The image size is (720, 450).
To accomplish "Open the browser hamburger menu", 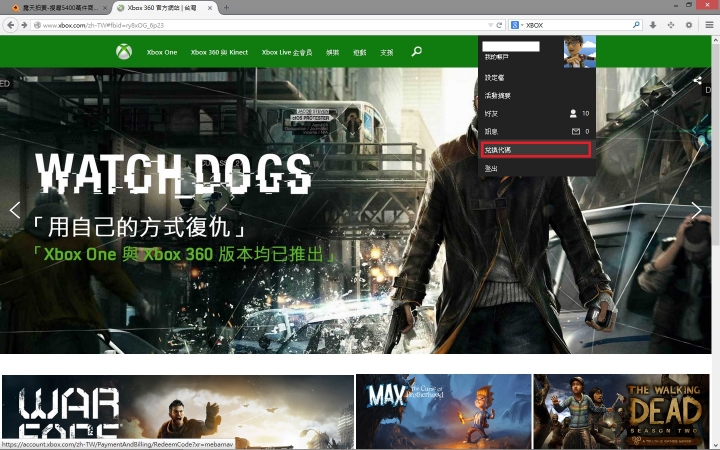I will [x=709, y=25].
